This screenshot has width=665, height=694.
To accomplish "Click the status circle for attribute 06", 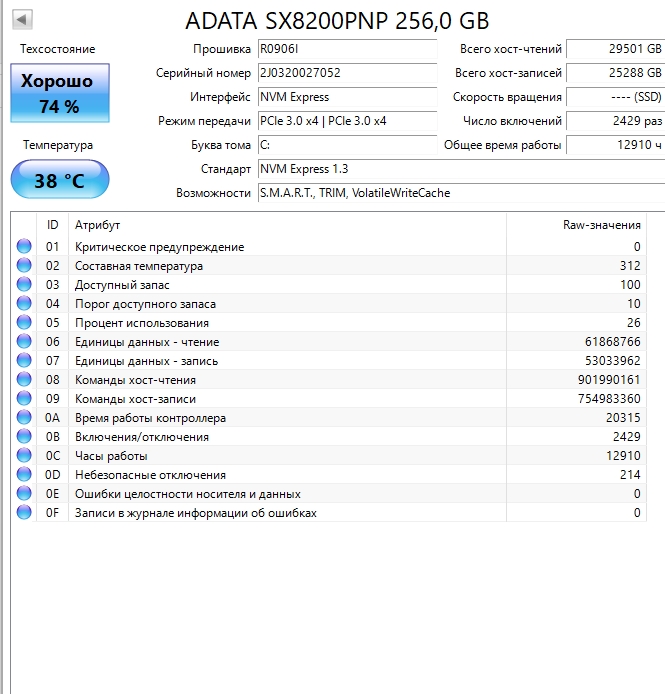I will 24,341.
